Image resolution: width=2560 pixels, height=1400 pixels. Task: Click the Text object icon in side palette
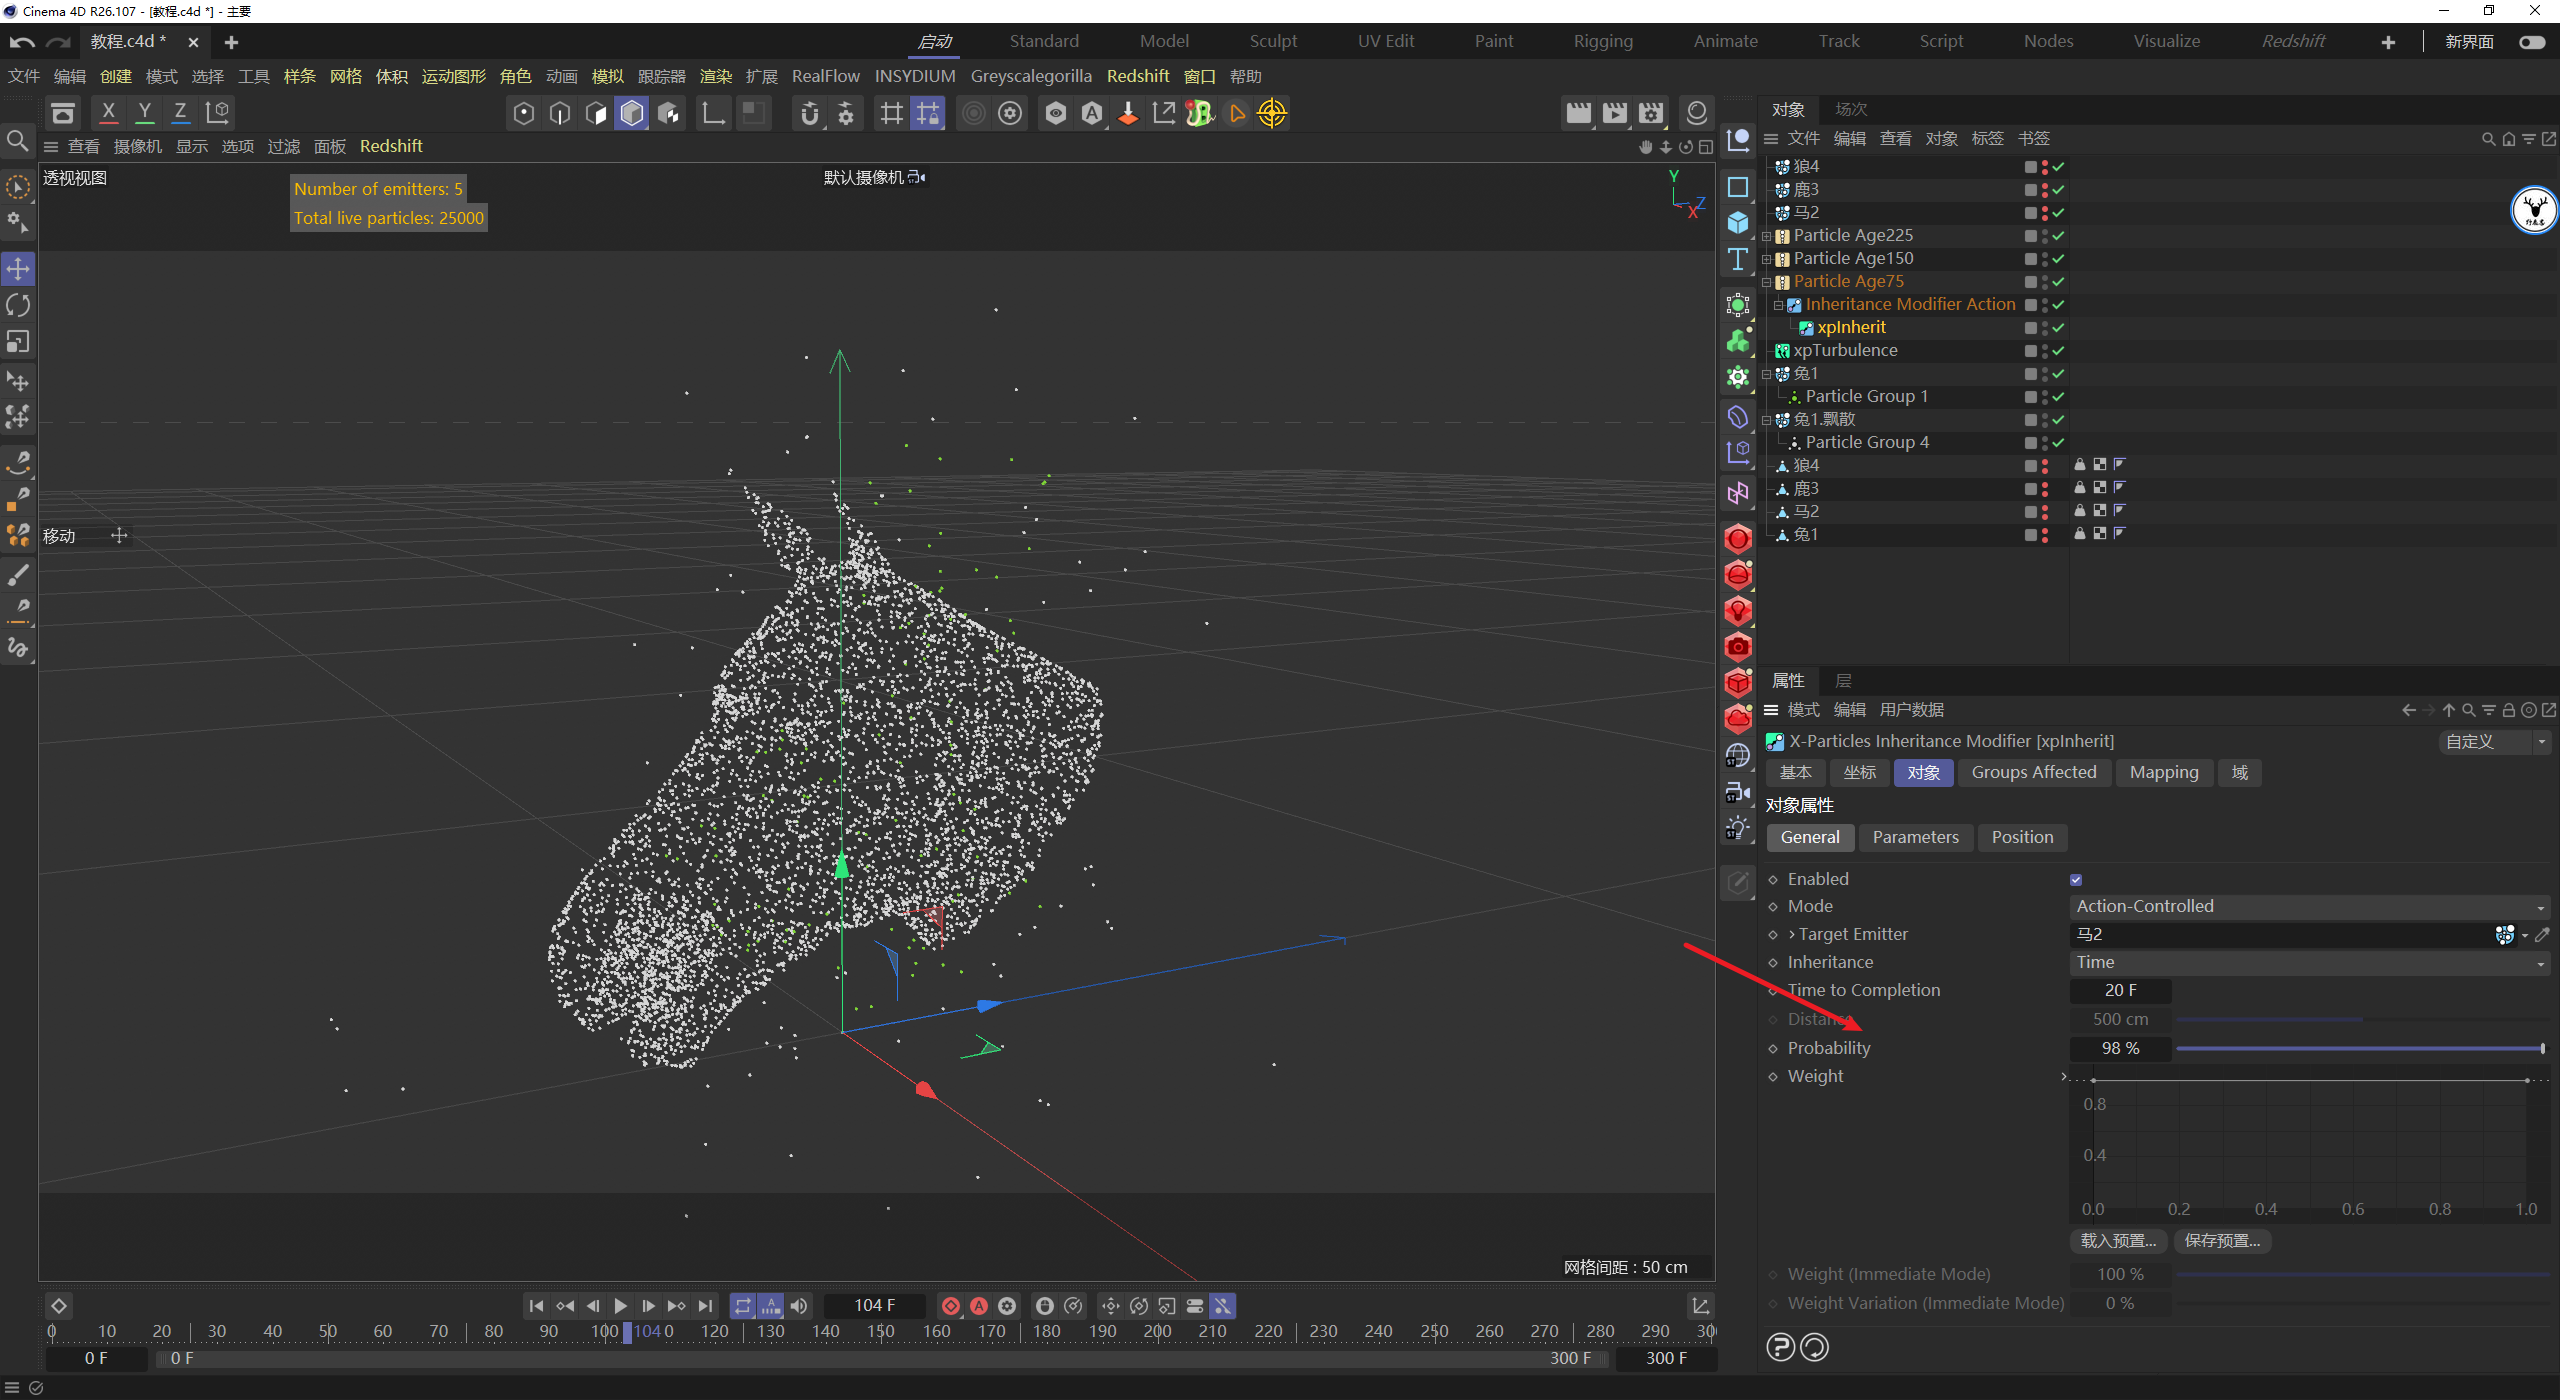(1738, 260)
